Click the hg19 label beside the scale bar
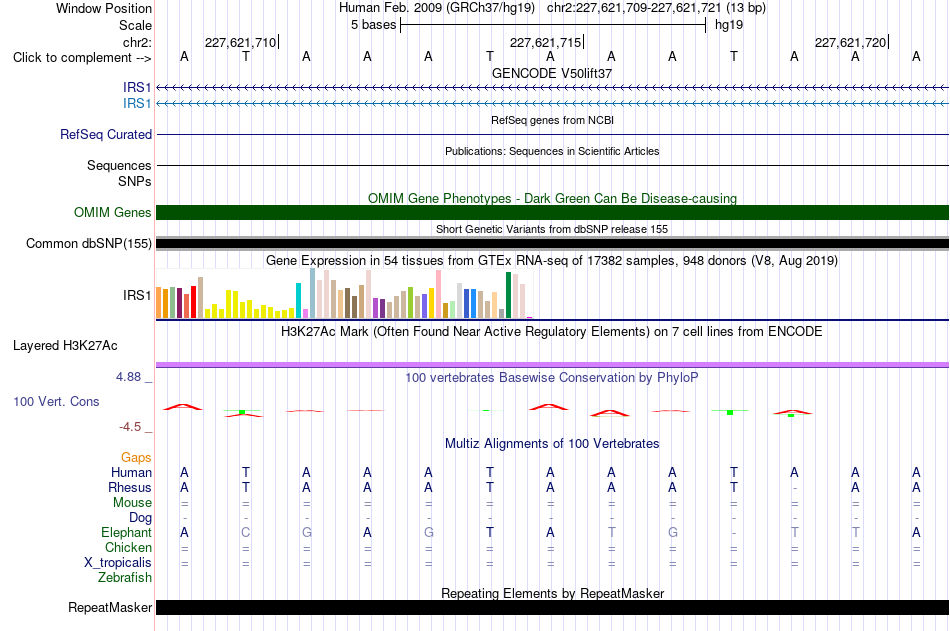 729,25
